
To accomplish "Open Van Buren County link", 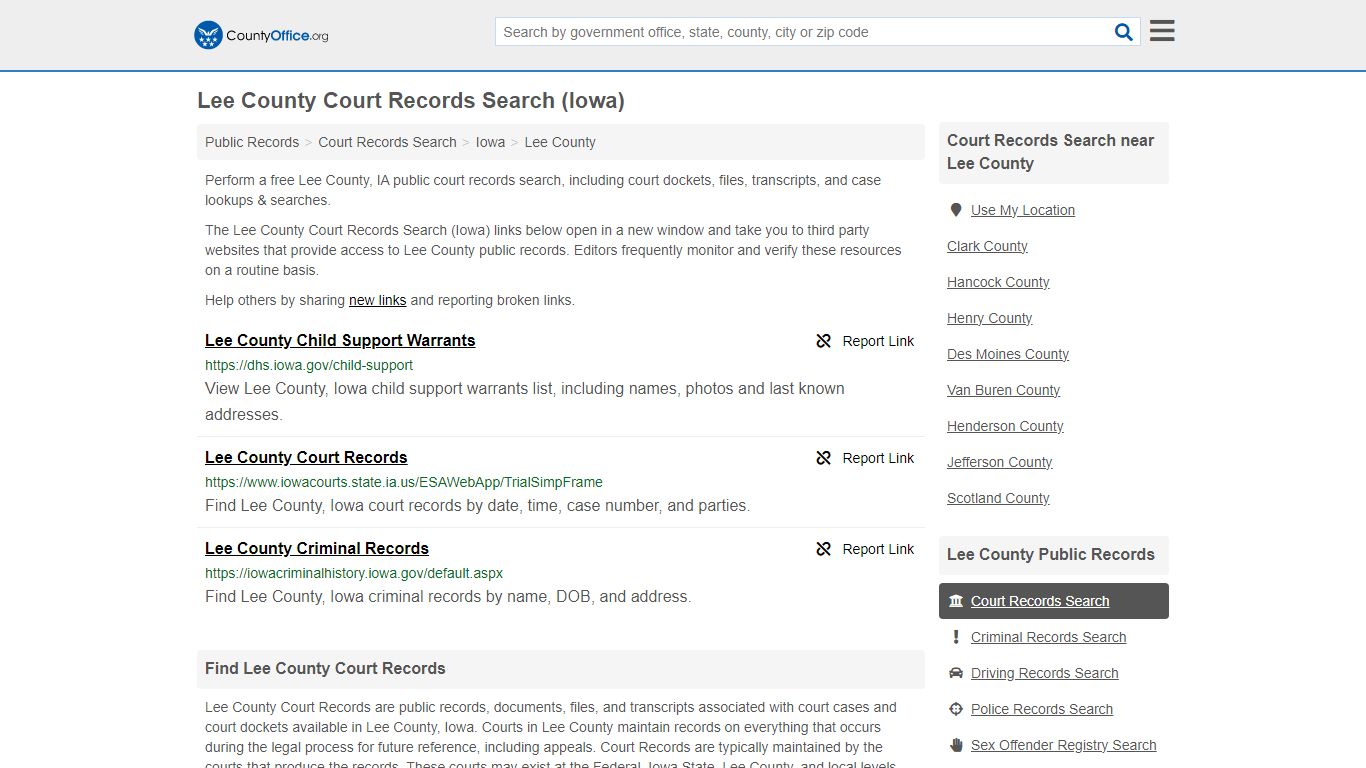I will click(1003, 390).
